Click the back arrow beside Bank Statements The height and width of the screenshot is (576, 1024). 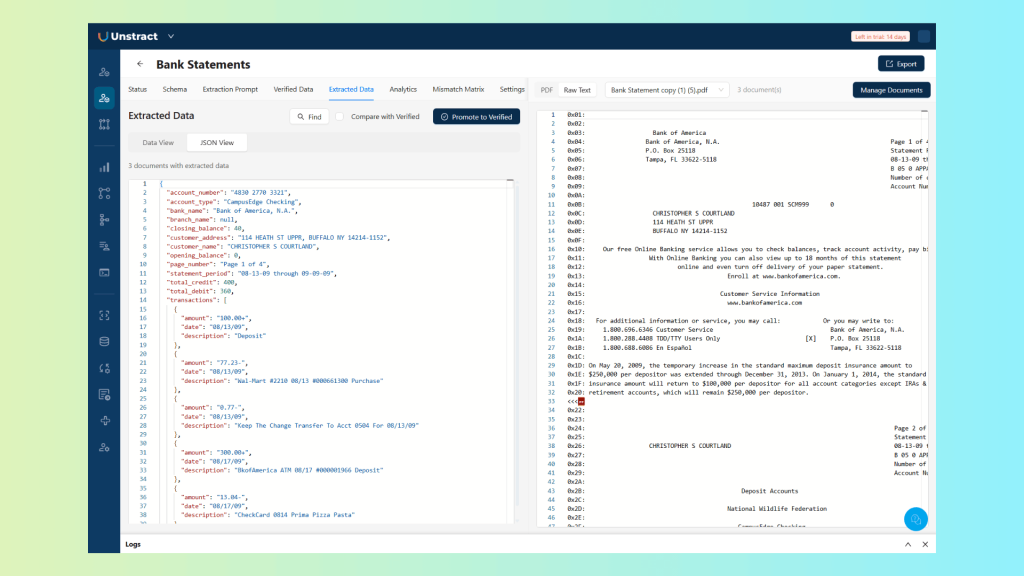point(140,64)
